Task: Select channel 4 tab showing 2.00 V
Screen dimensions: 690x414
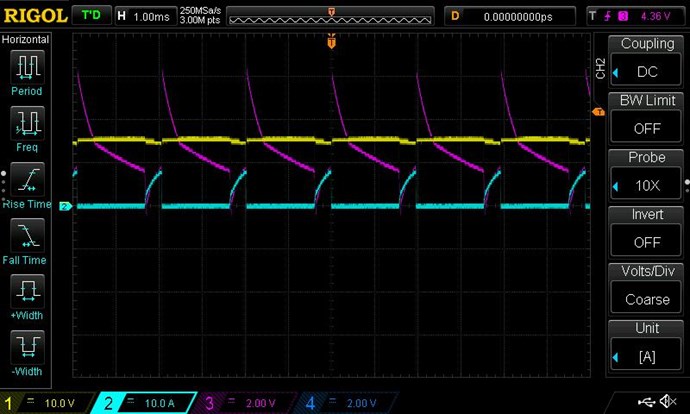Action: [x=348, y=403]
